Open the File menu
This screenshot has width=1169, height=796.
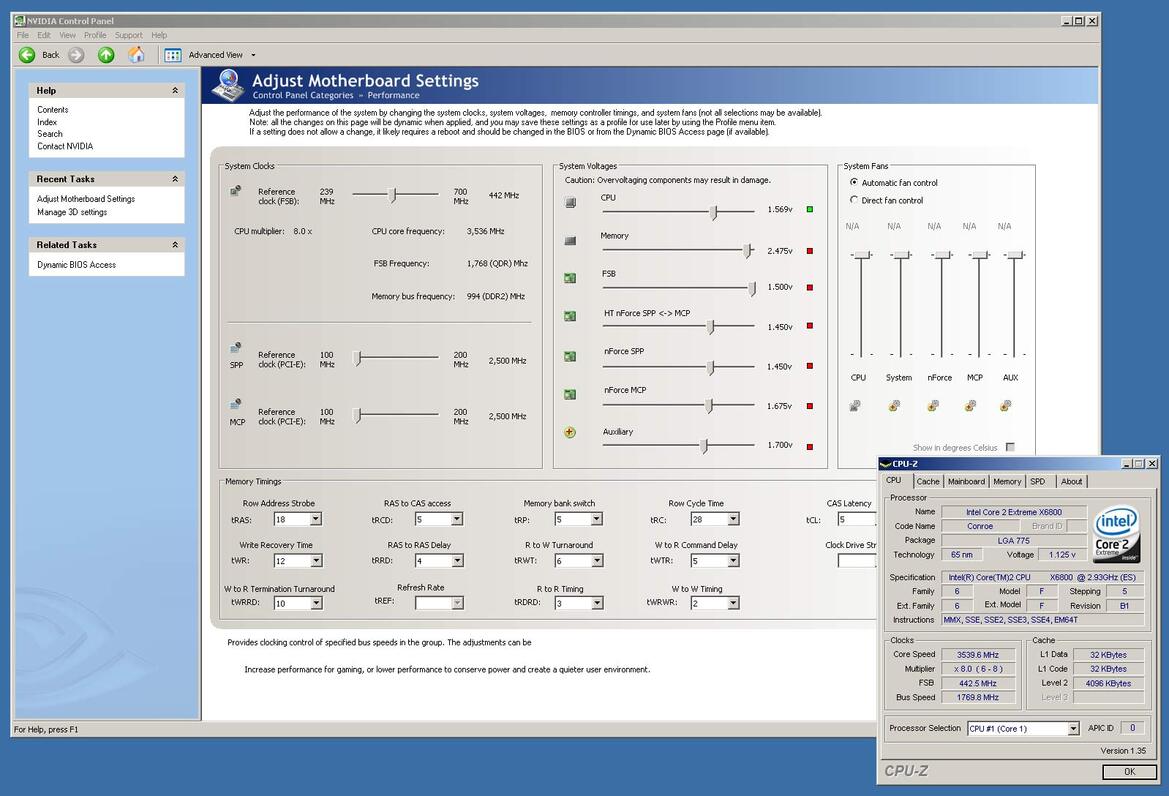click(22, 35)
